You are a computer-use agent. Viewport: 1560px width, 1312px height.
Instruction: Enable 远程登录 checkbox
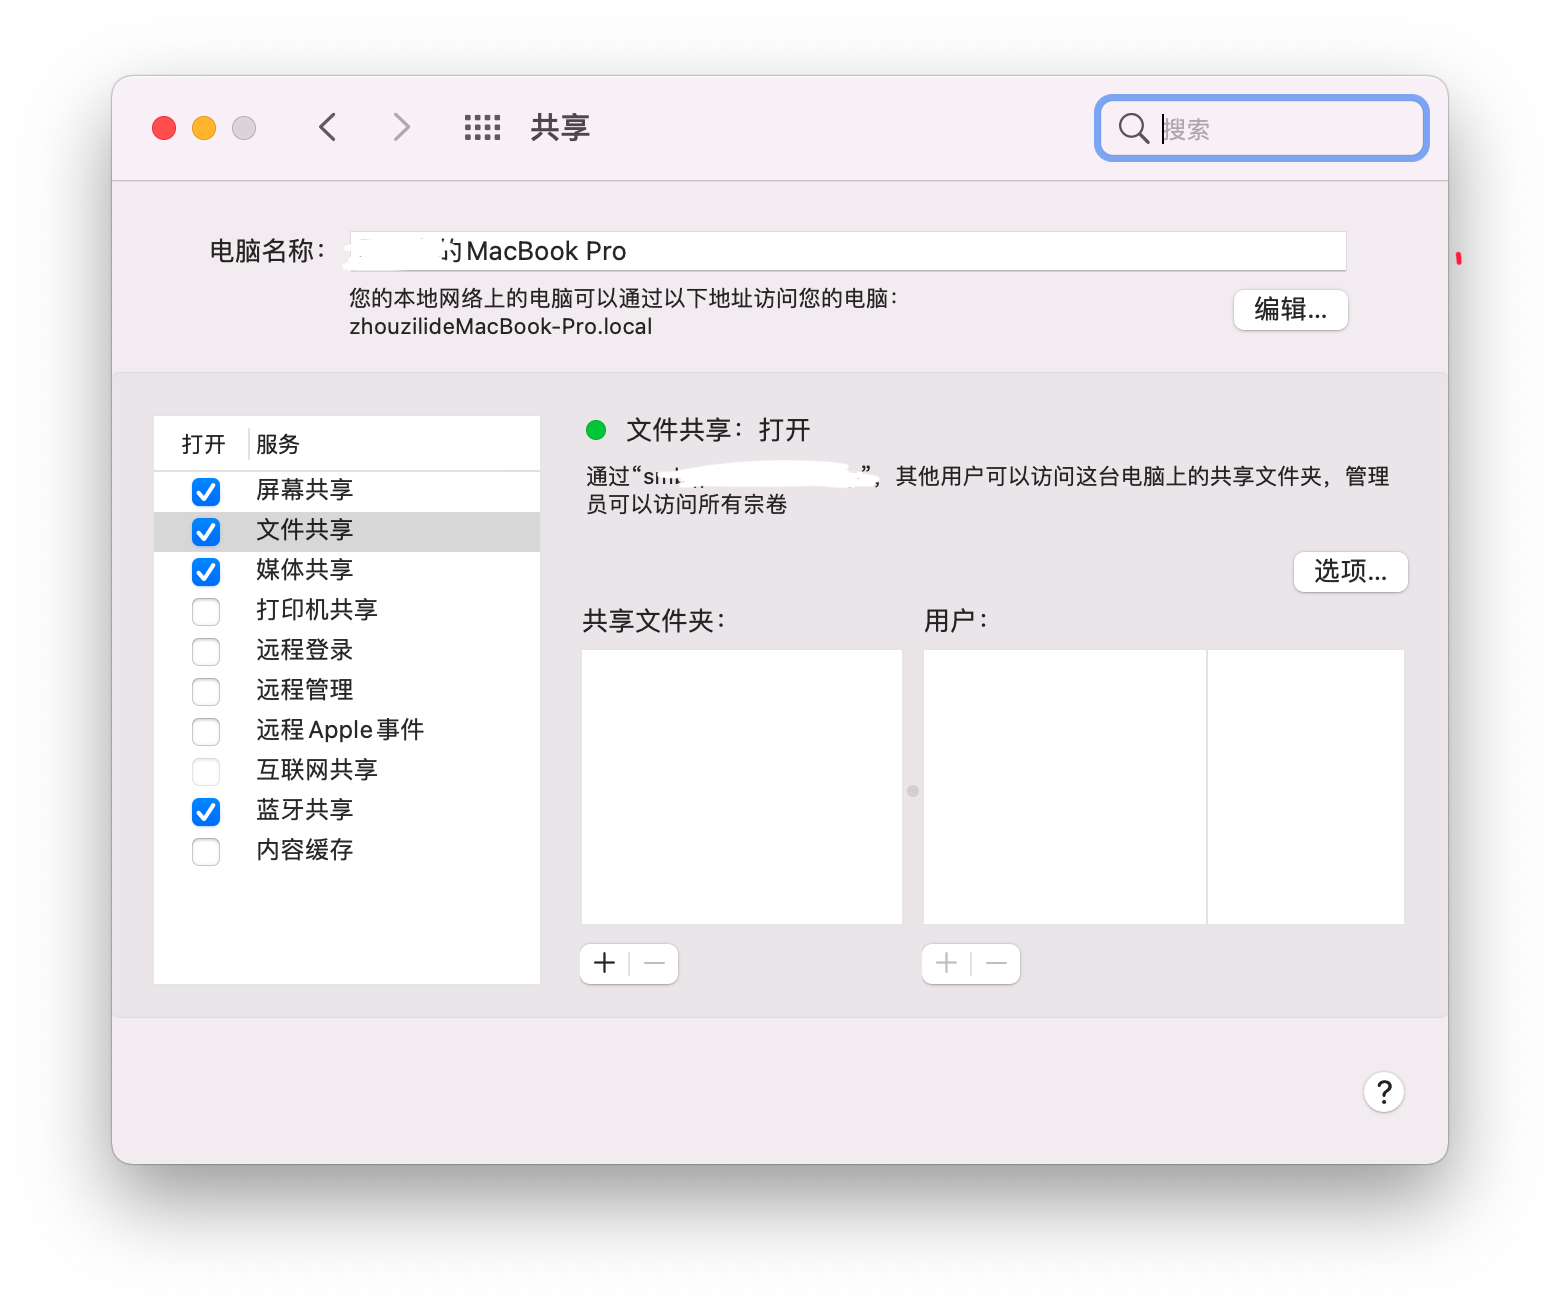click(206, 651)
